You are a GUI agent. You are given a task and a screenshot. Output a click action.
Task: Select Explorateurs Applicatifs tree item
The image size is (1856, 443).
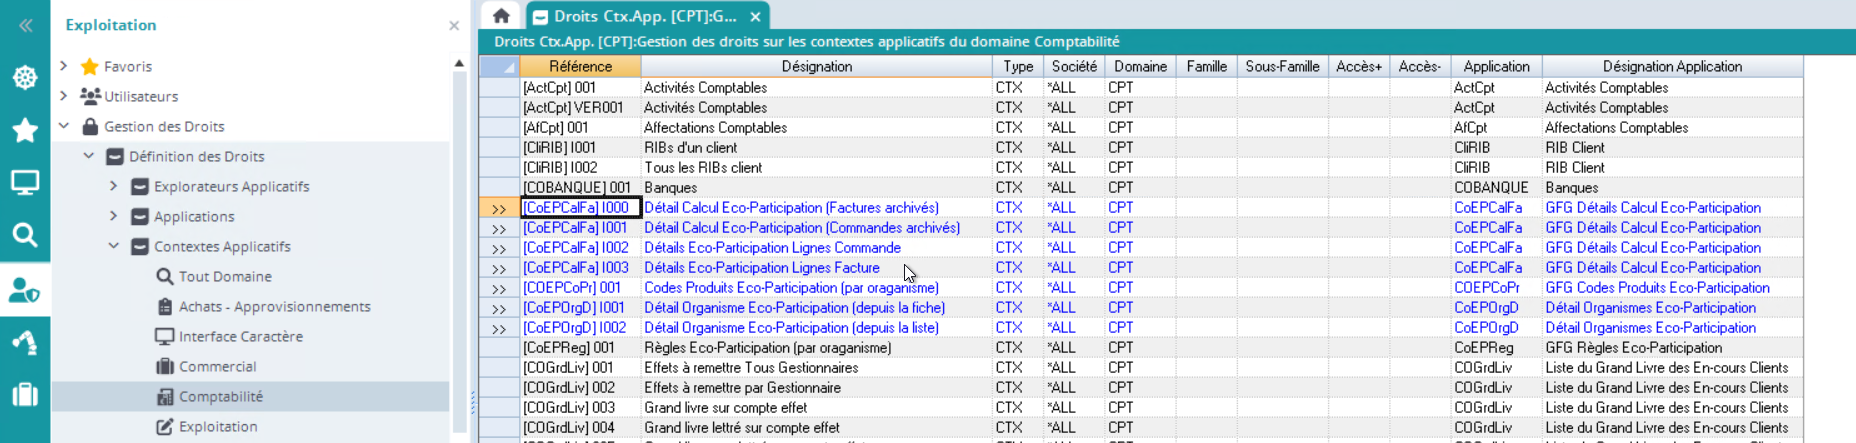pos(232,186)
